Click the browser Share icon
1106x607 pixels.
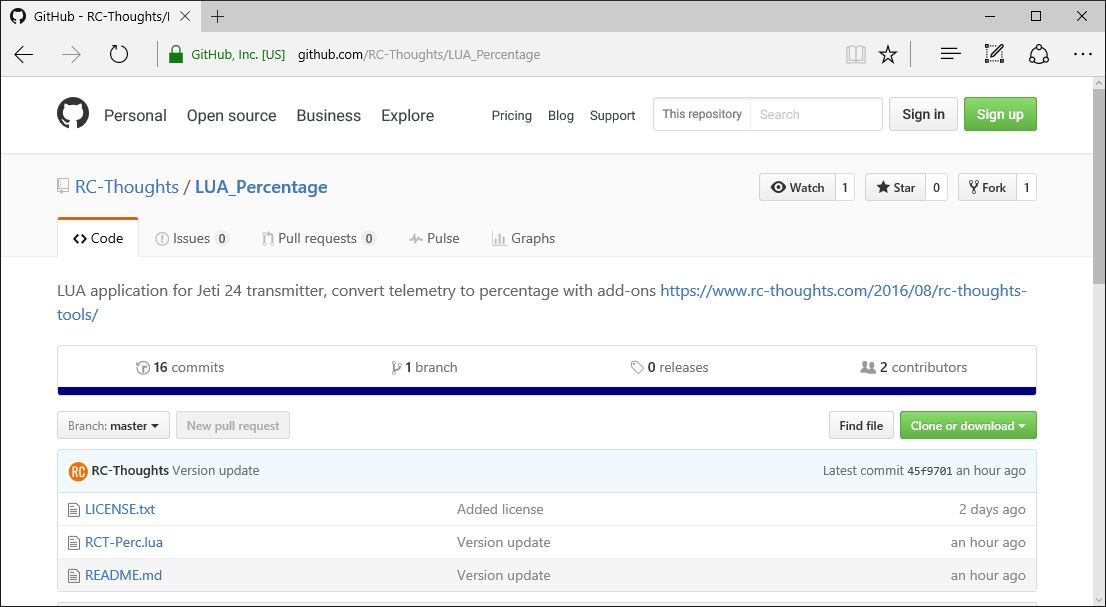[x=1039, y=54]
